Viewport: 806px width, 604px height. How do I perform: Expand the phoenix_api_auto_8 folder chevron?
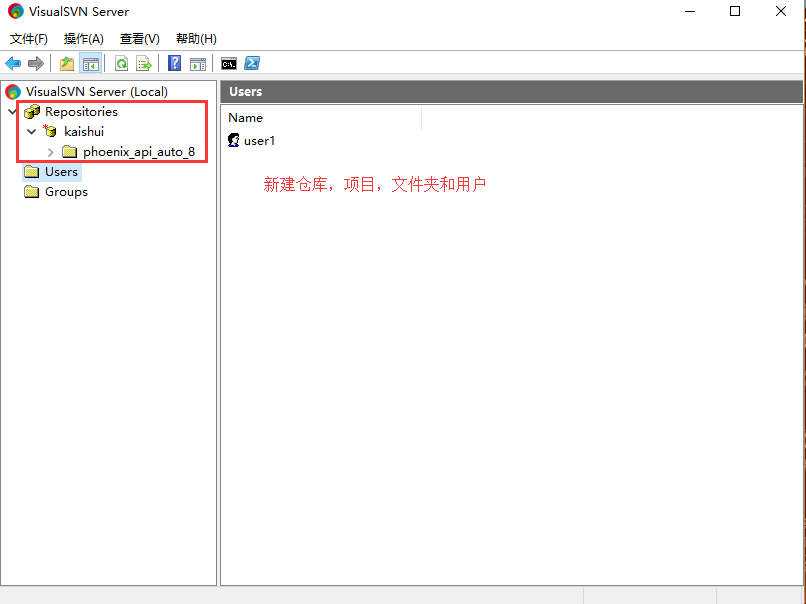point(50,152)
